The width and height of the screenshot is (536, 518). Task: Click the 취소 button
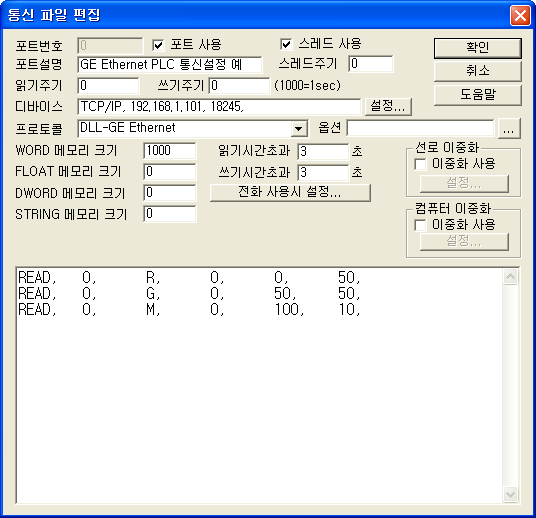pyautogui.click(x=478, y=71)
